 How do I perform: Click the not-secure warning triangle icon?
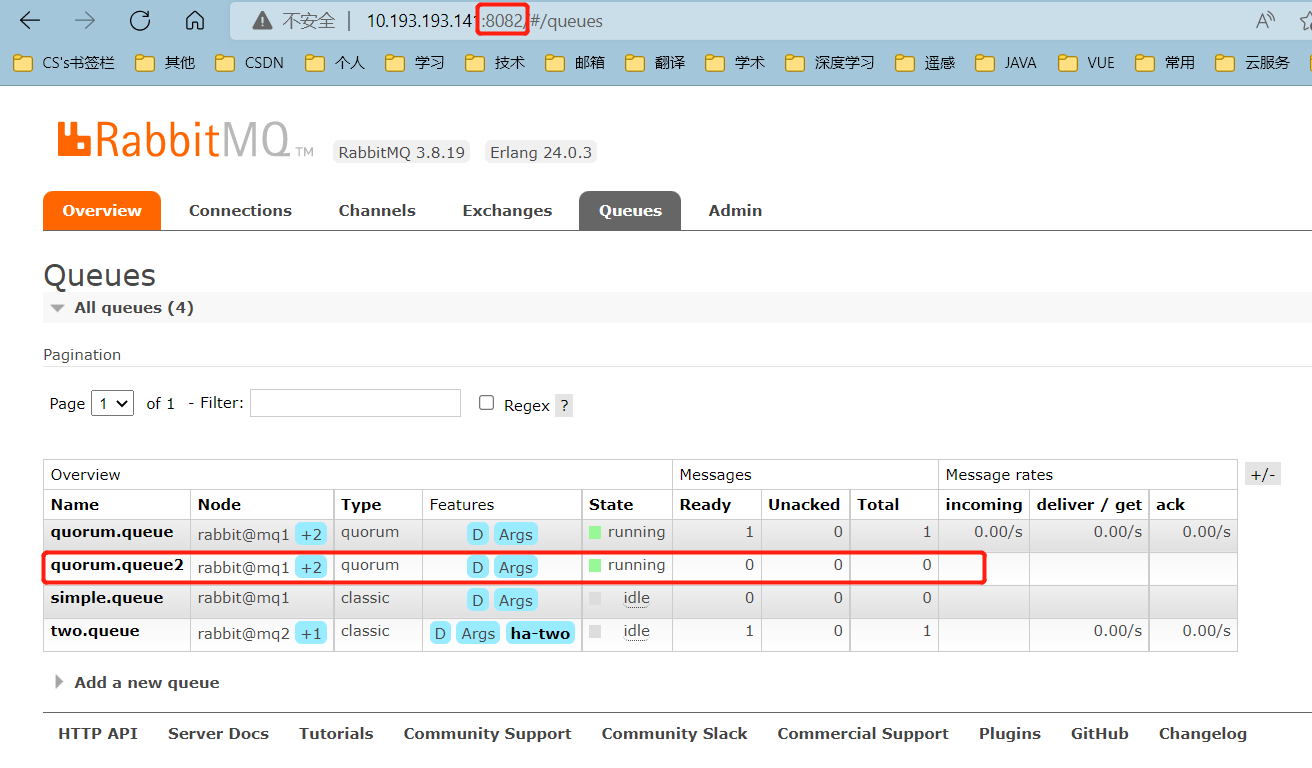pyautogui.click(x=262, y=20)
